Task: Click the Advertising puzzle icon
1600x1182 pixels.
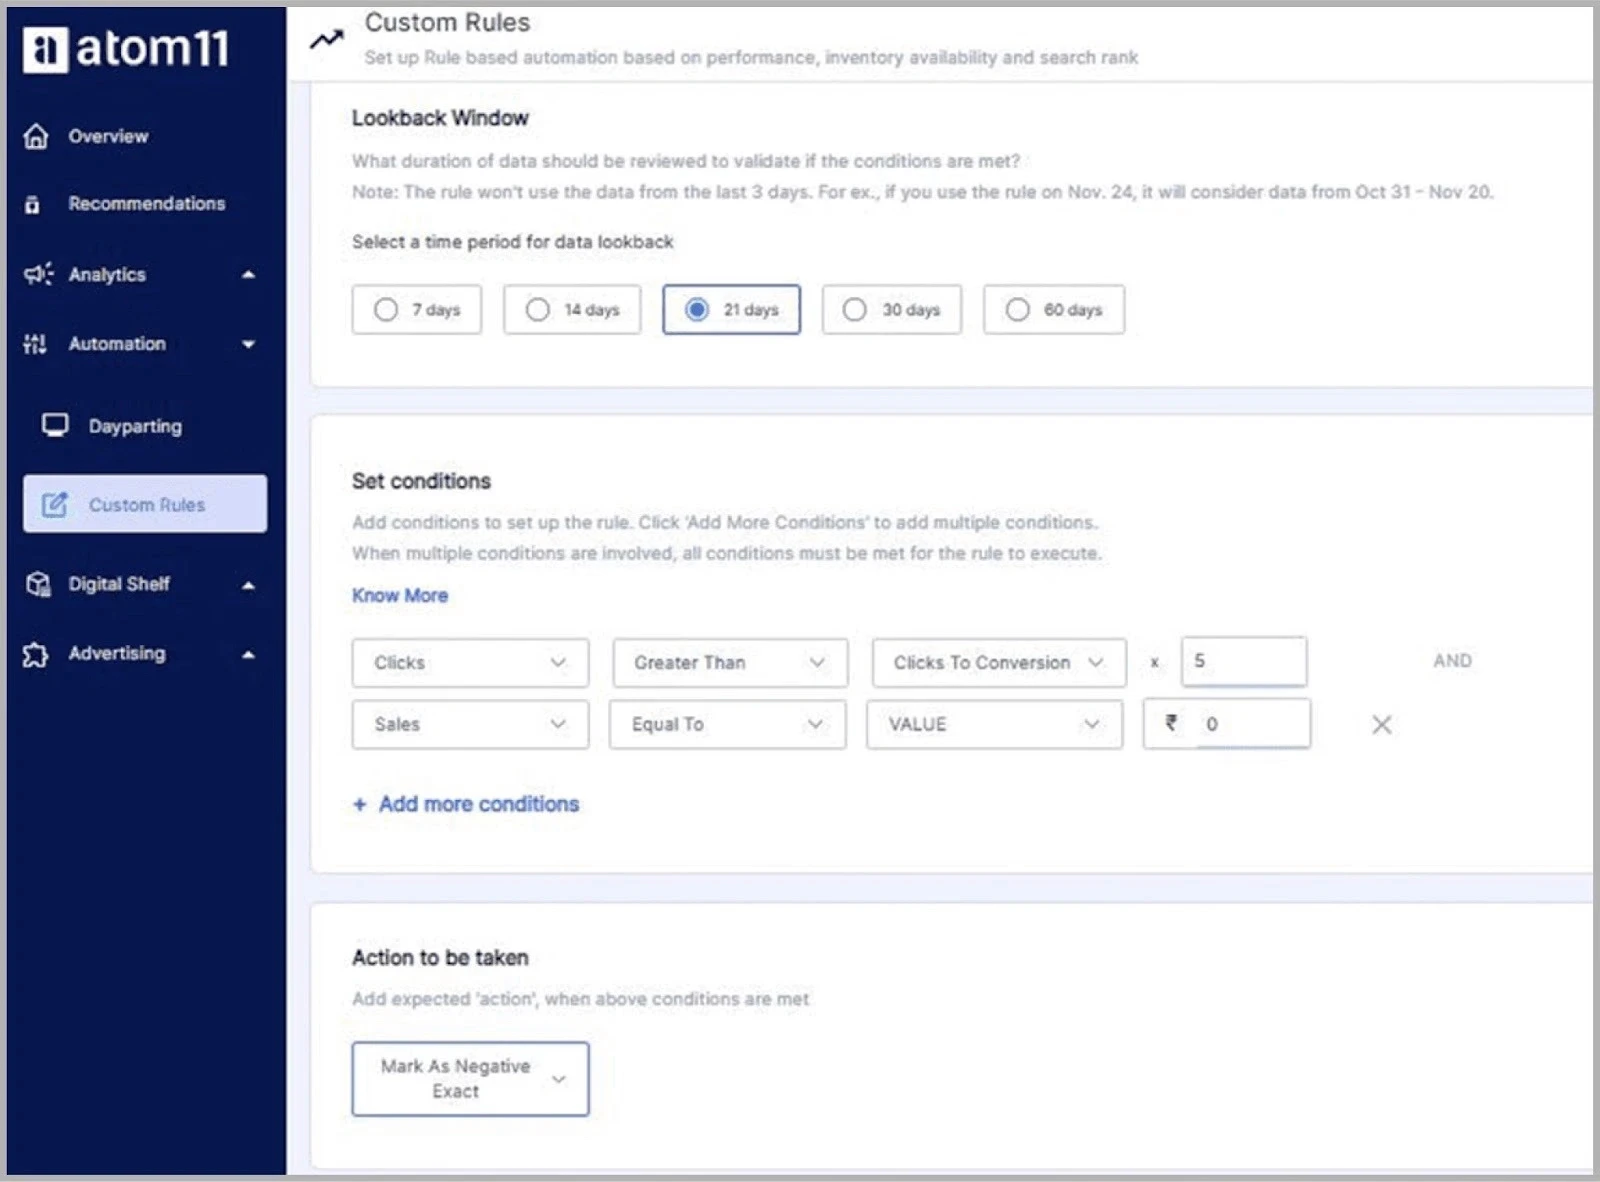Action: tap(36, 654)
